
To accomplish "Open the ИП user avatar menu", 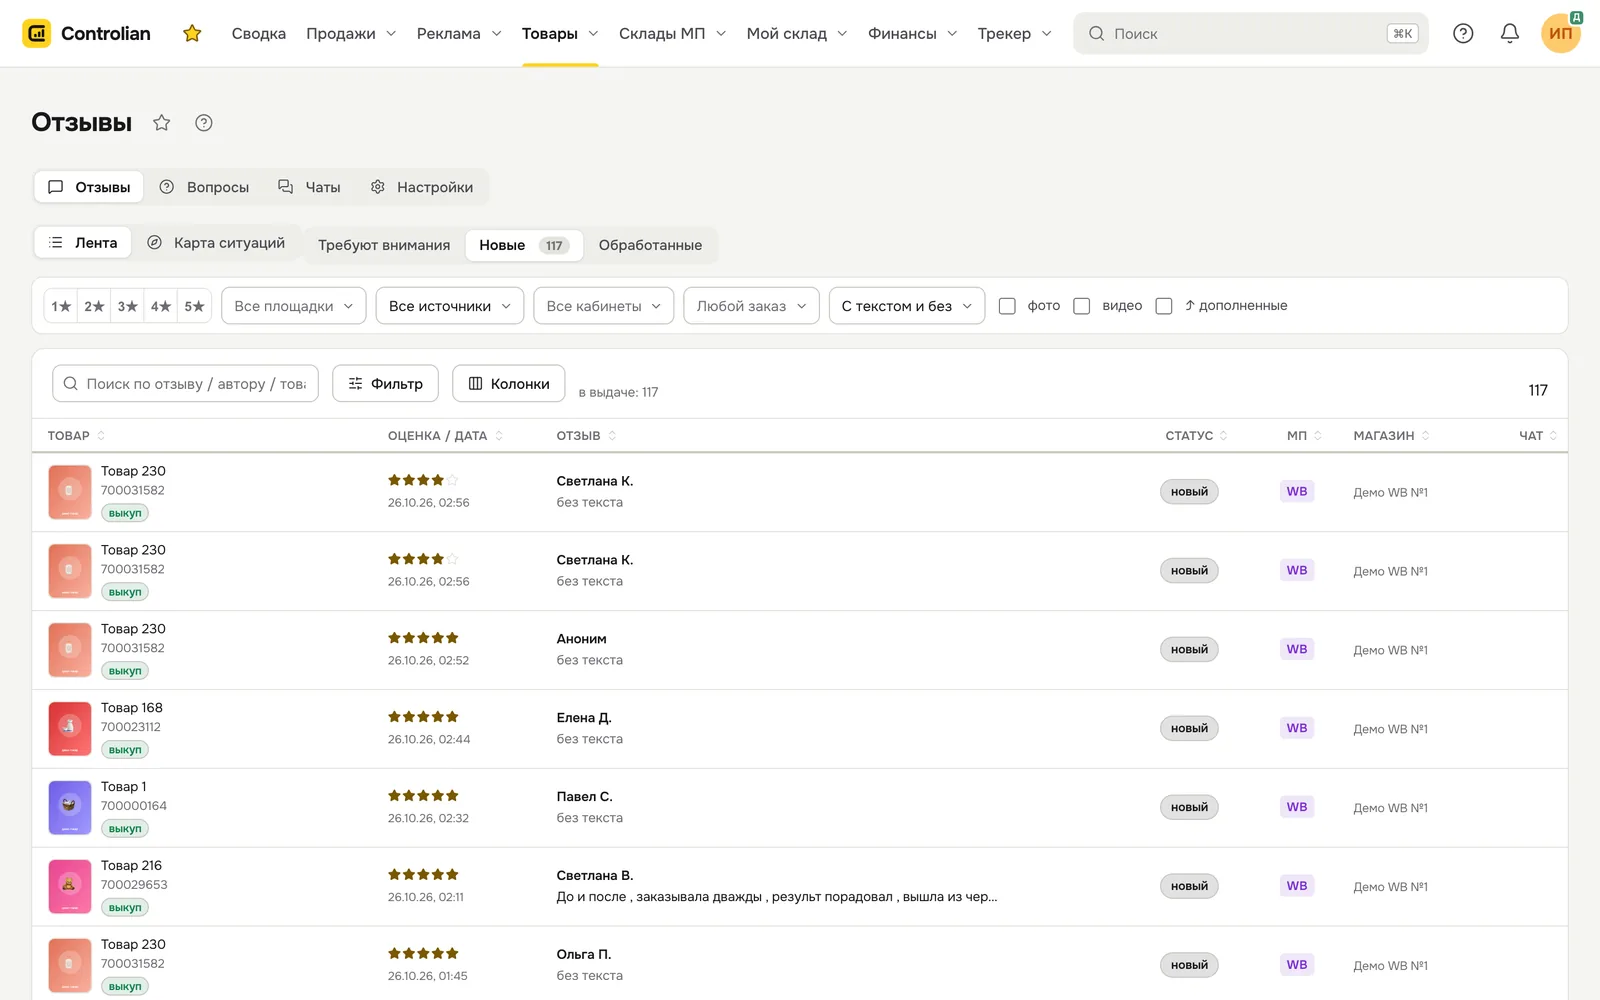I will pyautogui.click(x=1560, y=33).
